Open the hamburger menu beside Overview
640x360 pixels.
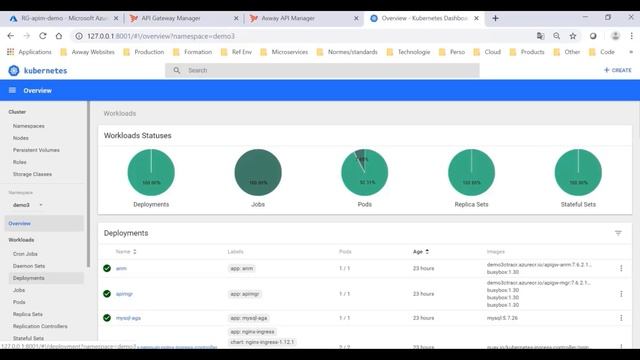tap(12, 90)
